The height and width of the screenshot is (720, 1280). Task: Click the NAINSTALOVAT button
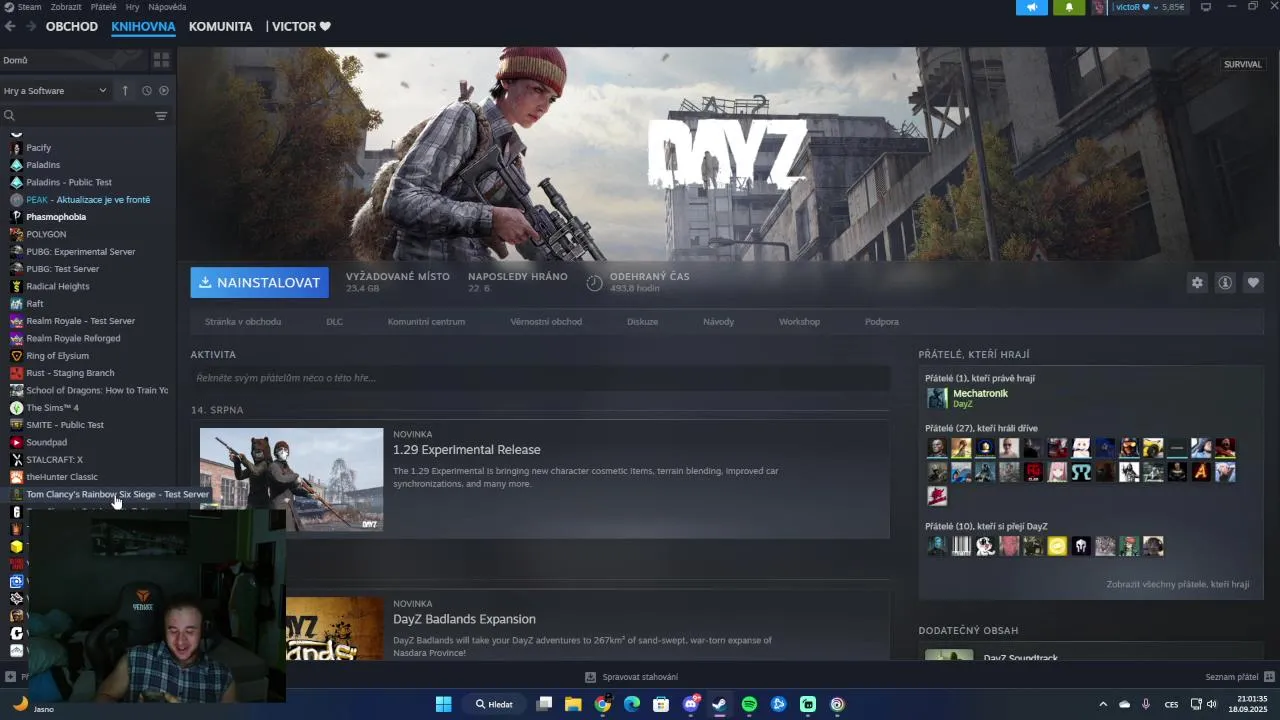point(260,283)
